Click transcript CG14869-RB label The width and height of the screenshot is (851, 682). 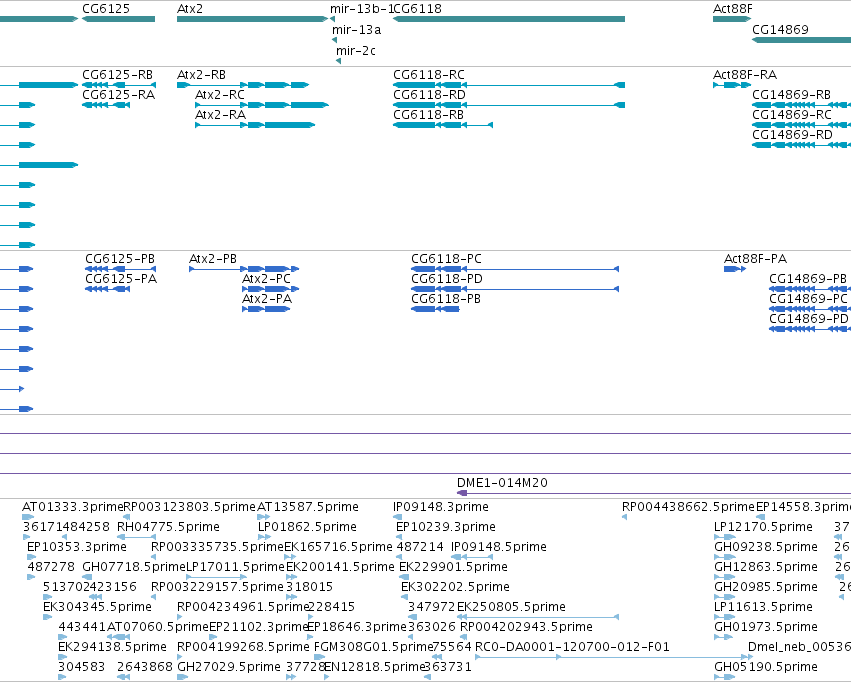(x=791, y=94)
